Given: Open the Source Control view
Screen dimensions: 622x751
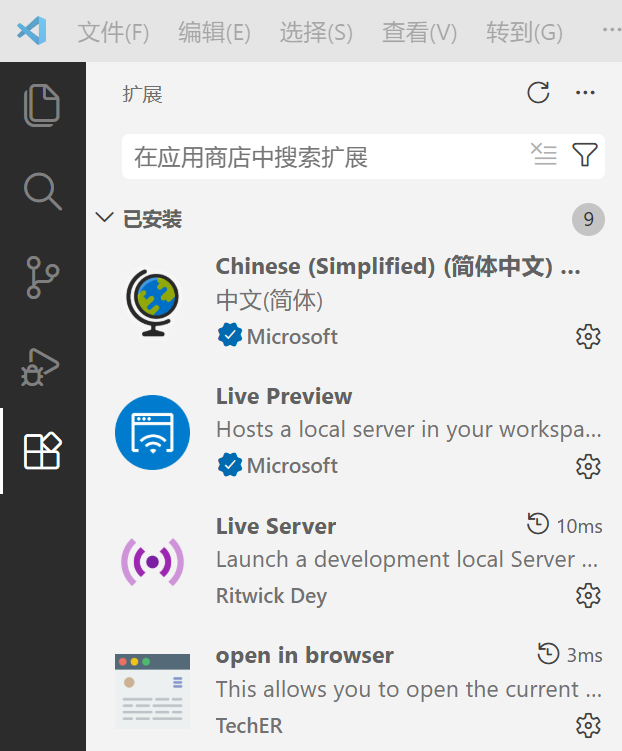Looking at the screenshot, I should tap(42, 277).
